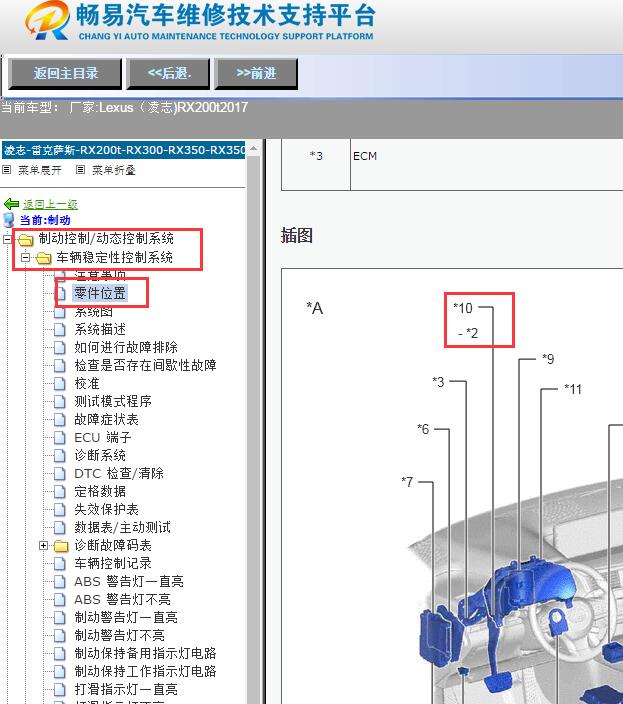Viewport: 623px width, 704px height.
Task: Click the 当前:制动 label
Action: [x=45, y=220]
